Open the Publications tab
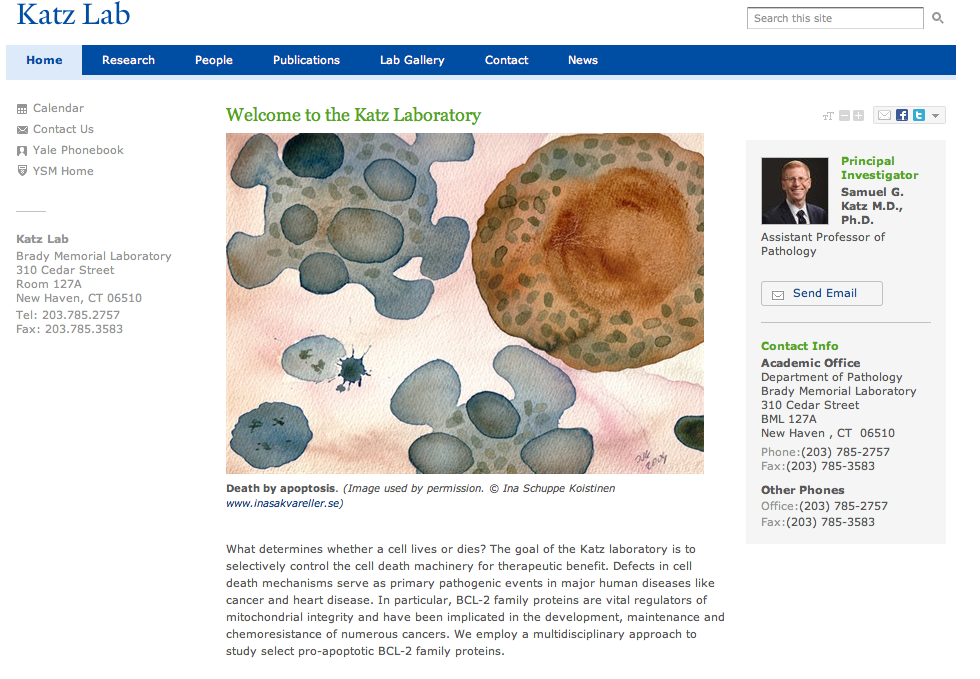Image resolution: width=980 pixels, height=679 pixels. [306, 60]
